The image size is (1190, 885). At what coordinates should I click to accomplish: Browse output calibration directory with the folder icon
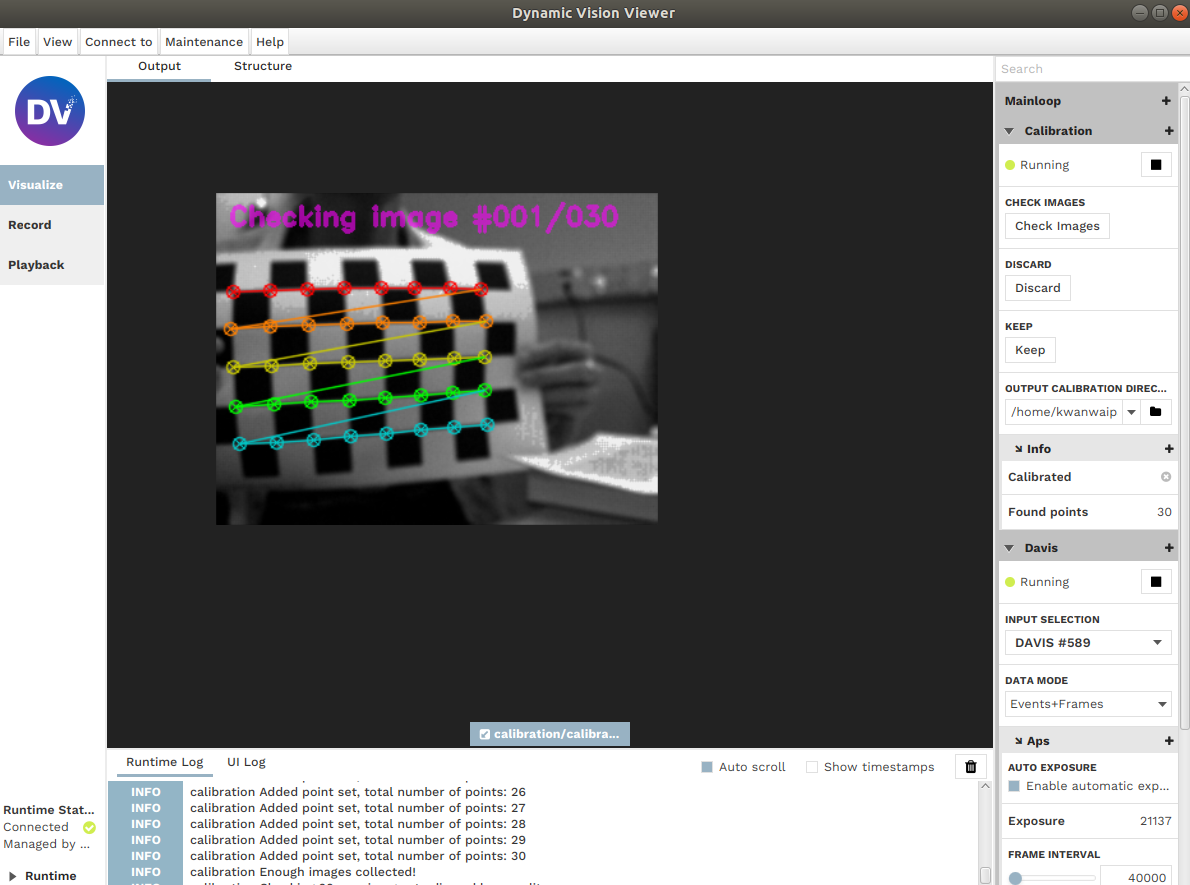tap(1156, 411)
